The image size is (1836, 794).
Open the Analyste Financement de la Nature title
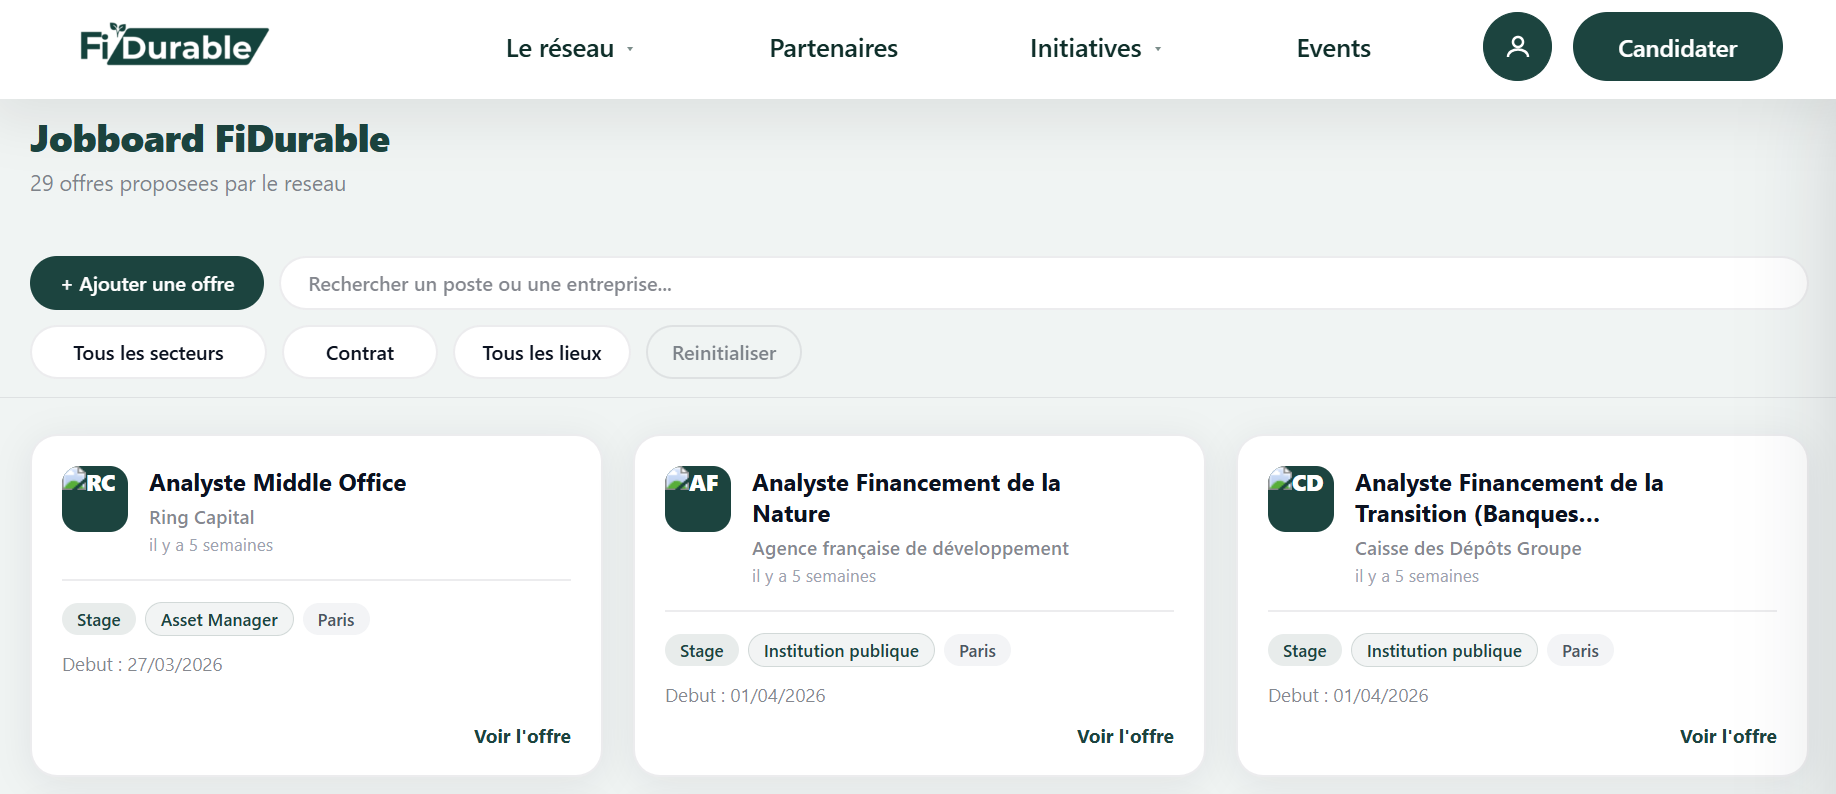coord(906,498)
